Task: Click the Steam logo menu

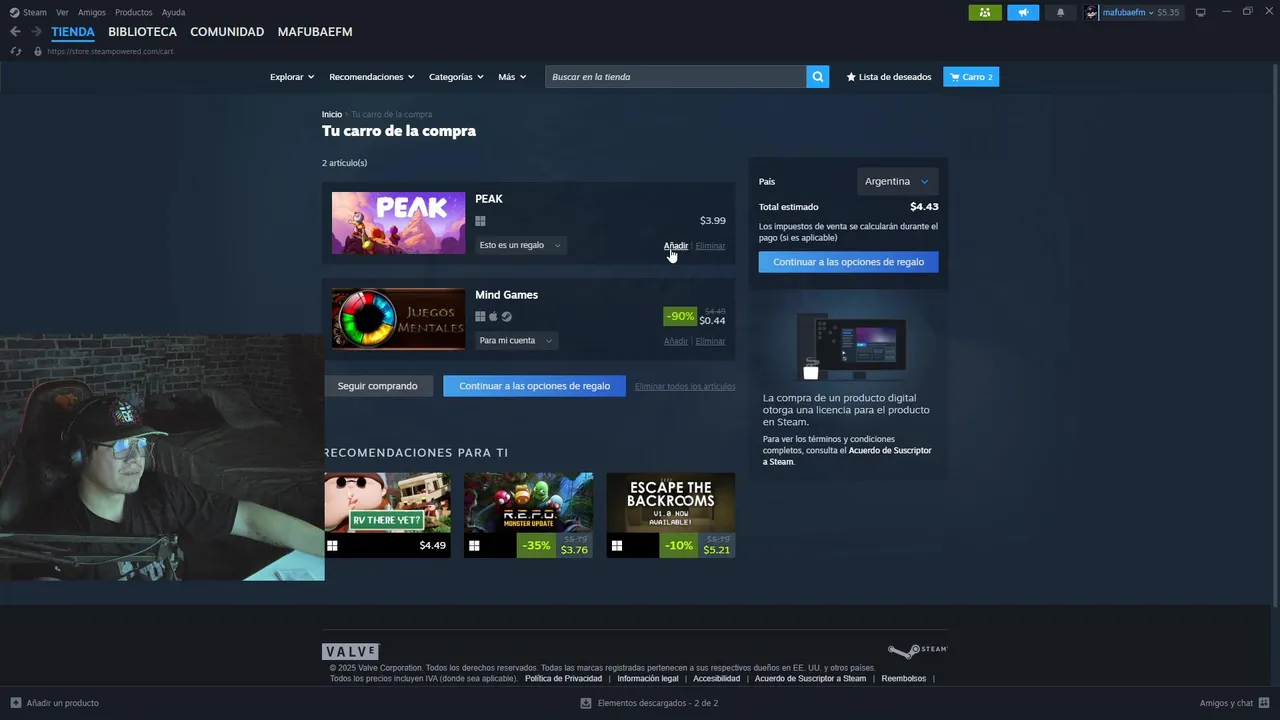Action: pos(14,12)
